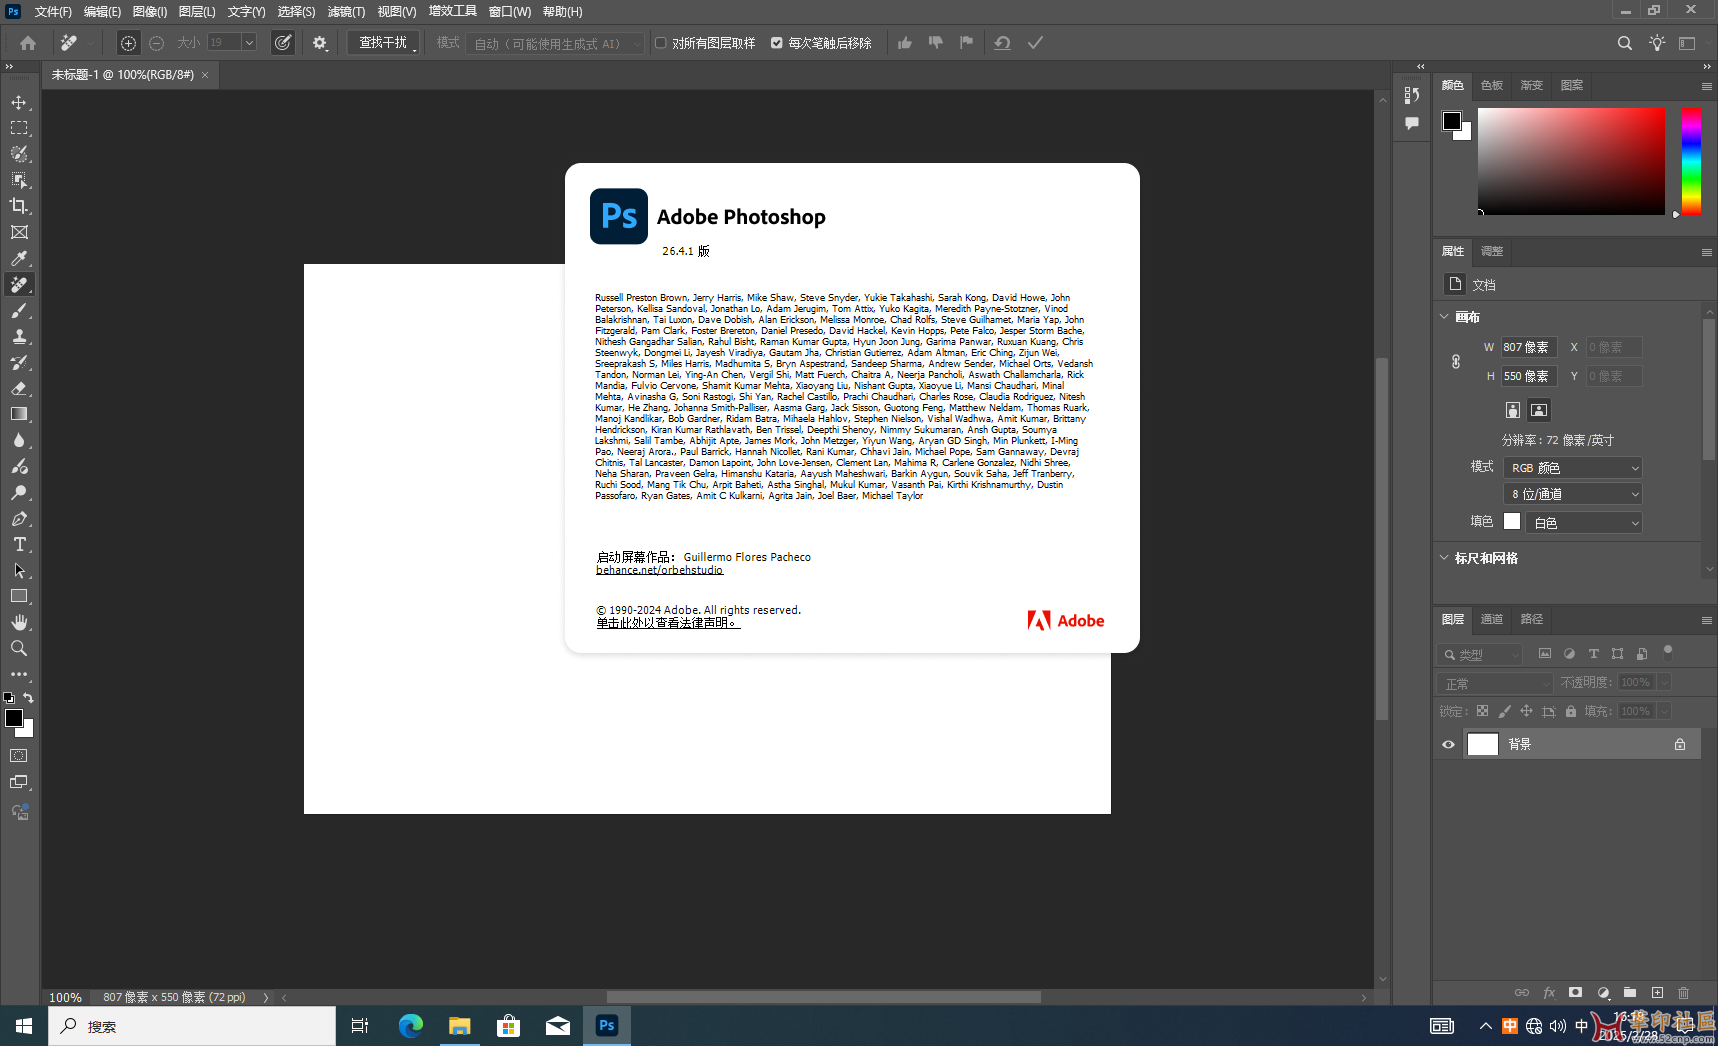Viewport: 1718px width, 1046px height.
Task: Toggle the width-height link chain icon
Action: pos(1456,362)
